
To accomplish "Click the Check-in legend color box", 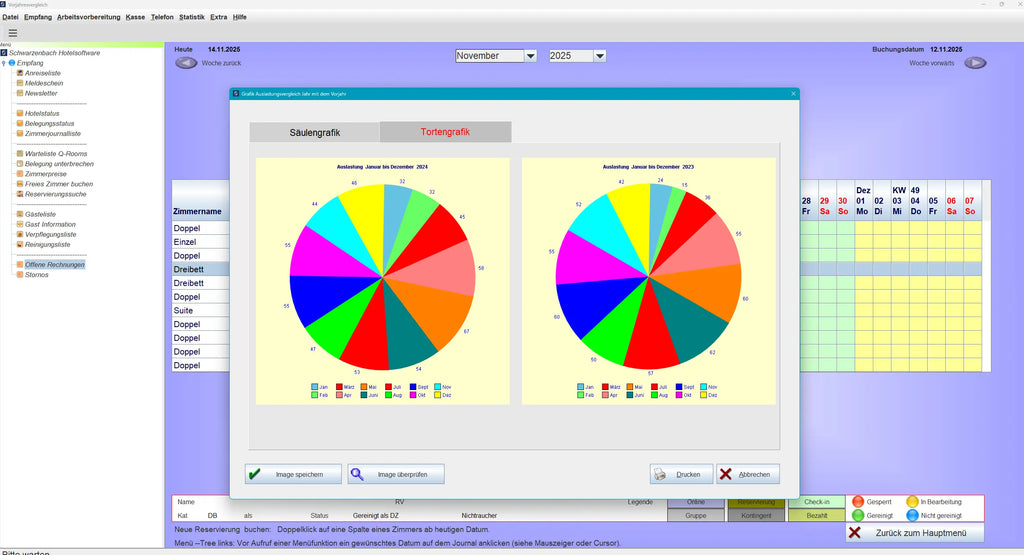I will point(815,501).
